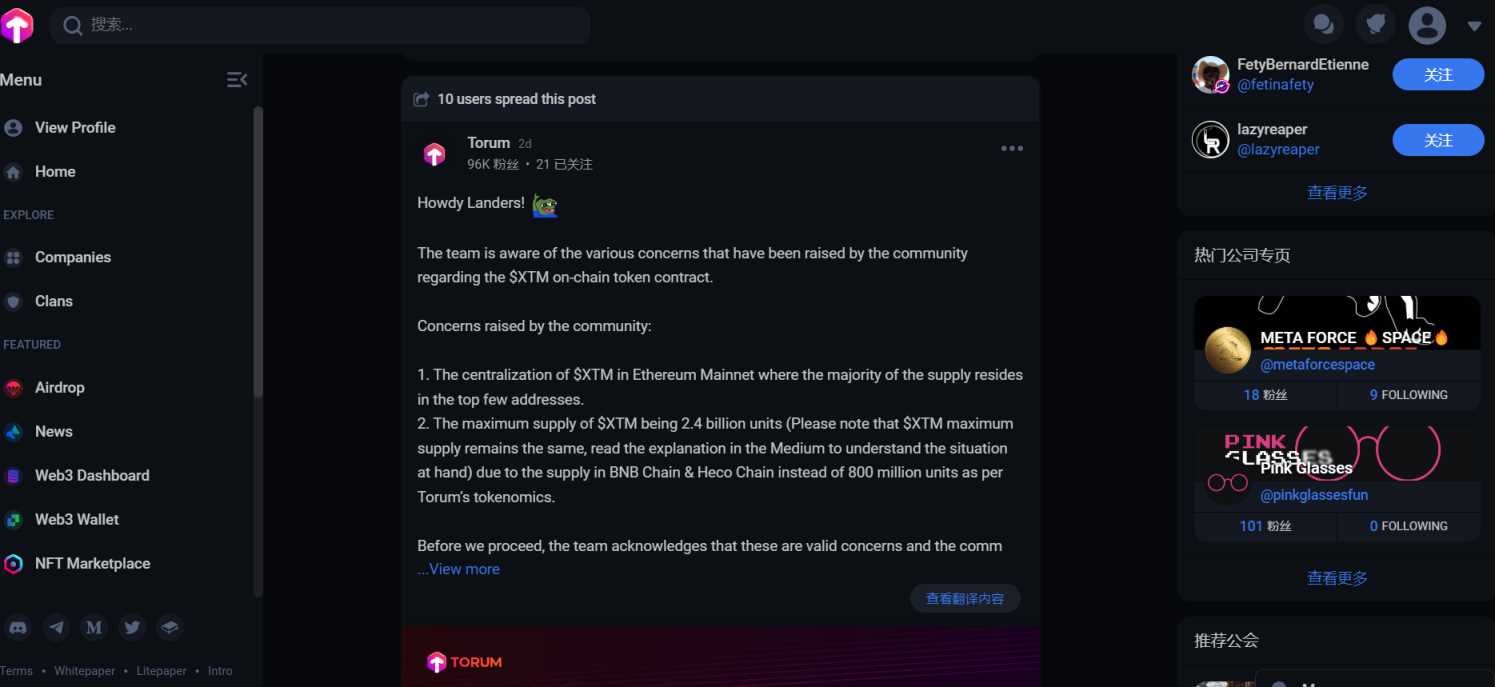Open the notifications bell icon
Screen dimensions: 1495x687
click(1375, 24)
